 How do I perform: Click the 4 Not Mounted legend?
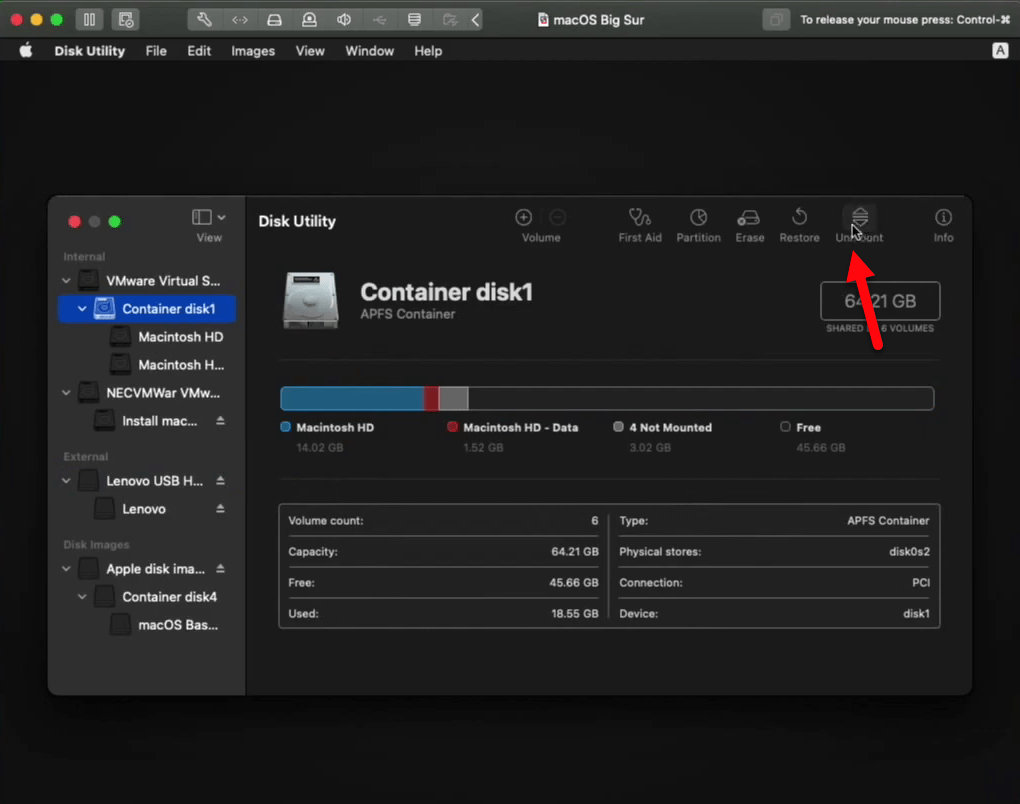(x=664, y=437)
